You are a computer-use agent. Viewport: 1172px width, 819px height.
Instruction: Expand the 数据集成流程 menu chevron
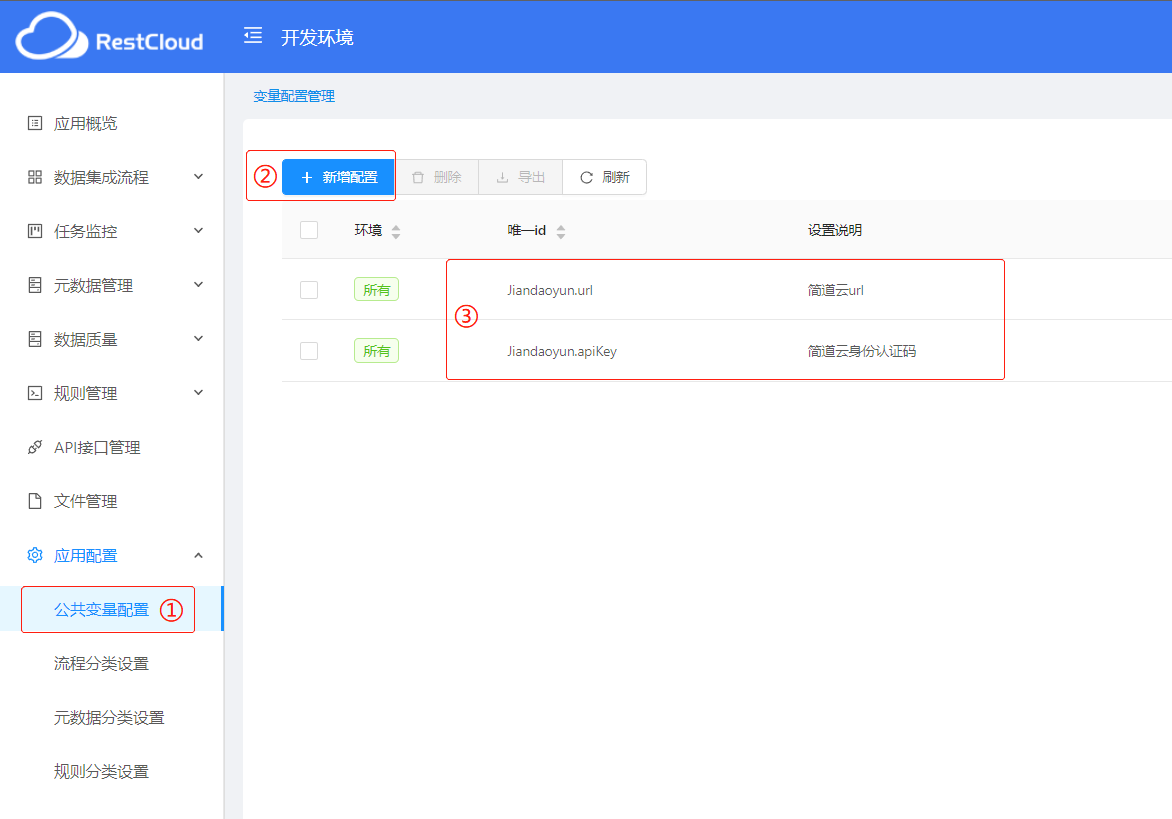click(198, 177)
